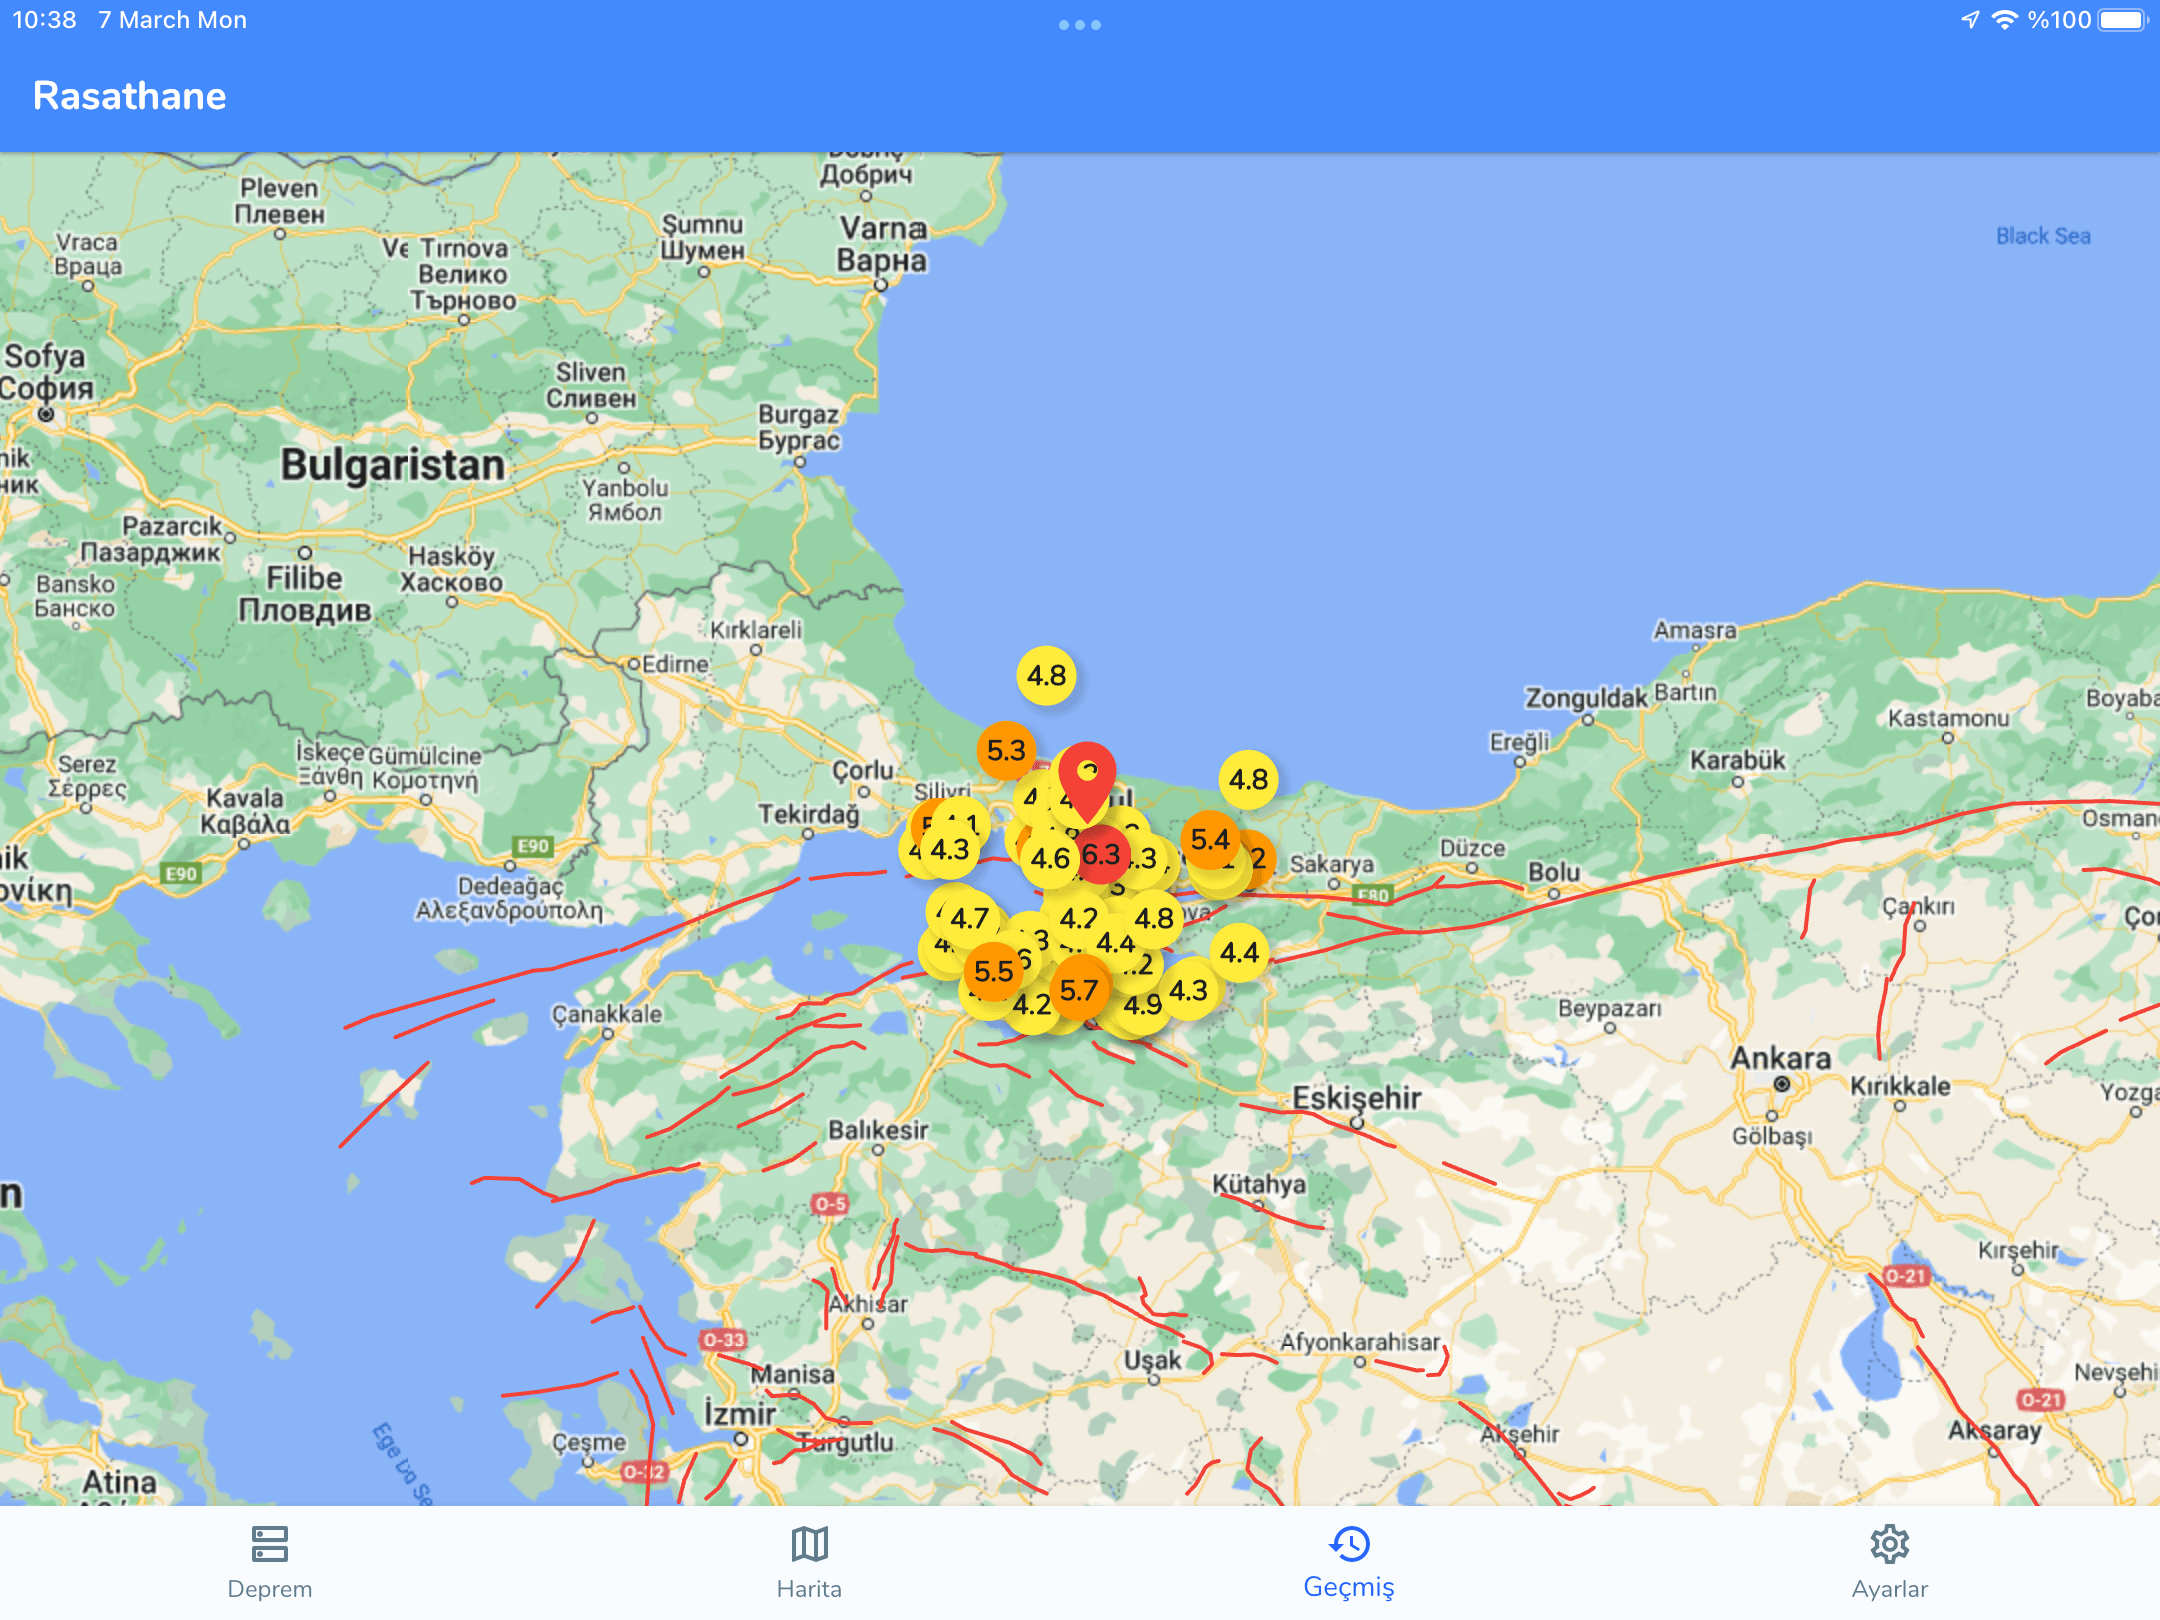The width and height of the screenshot is (2160, 1620).
Task: Tap the yellow 4.9 earthquake marker
Action: coord(1142,1005)
